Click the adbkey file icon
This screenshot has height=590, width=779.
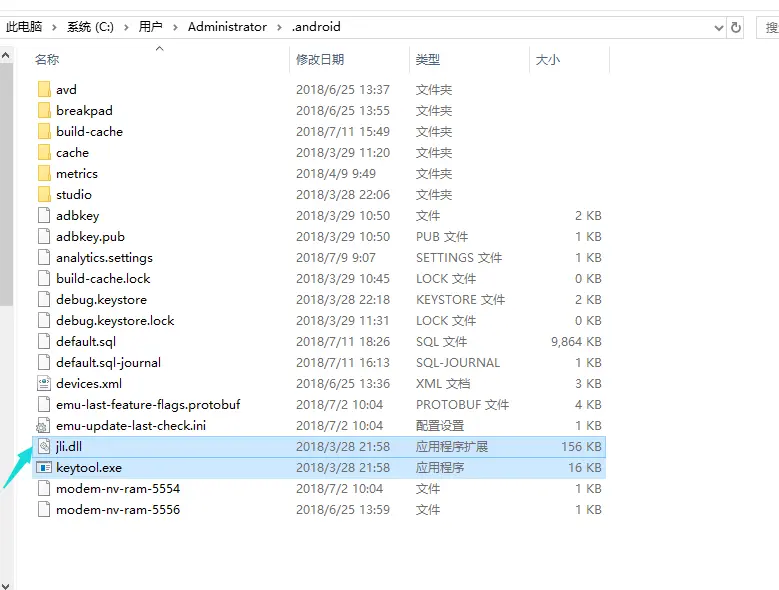click(x=44, y=216)
